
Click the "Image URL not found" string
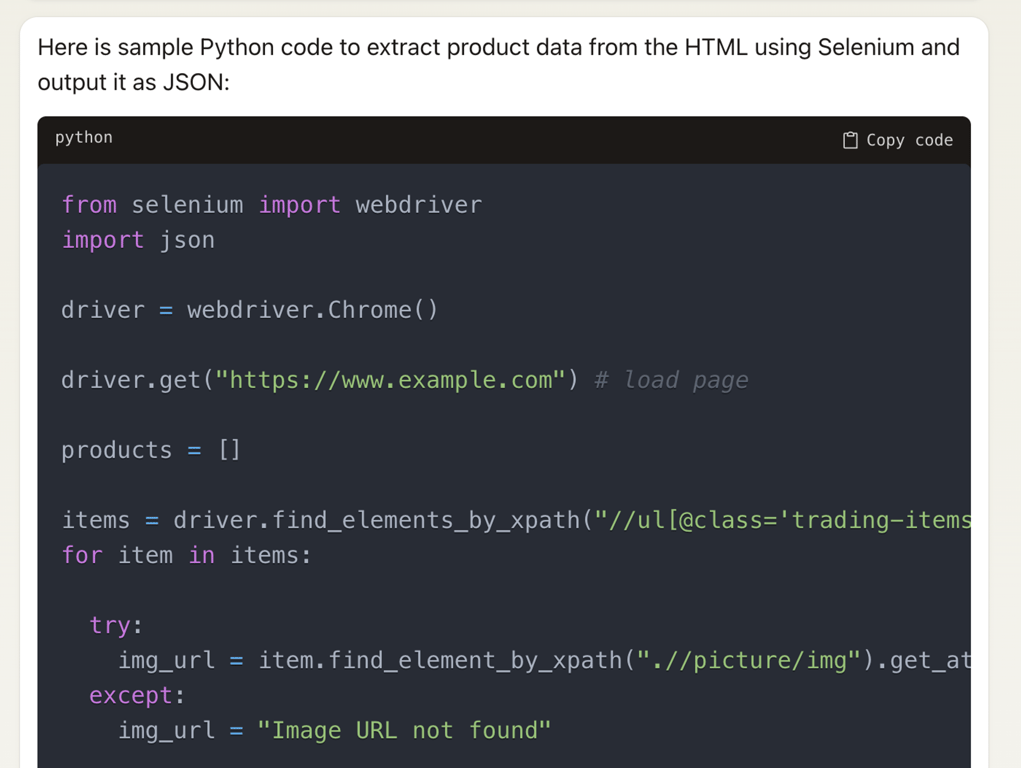404,730
